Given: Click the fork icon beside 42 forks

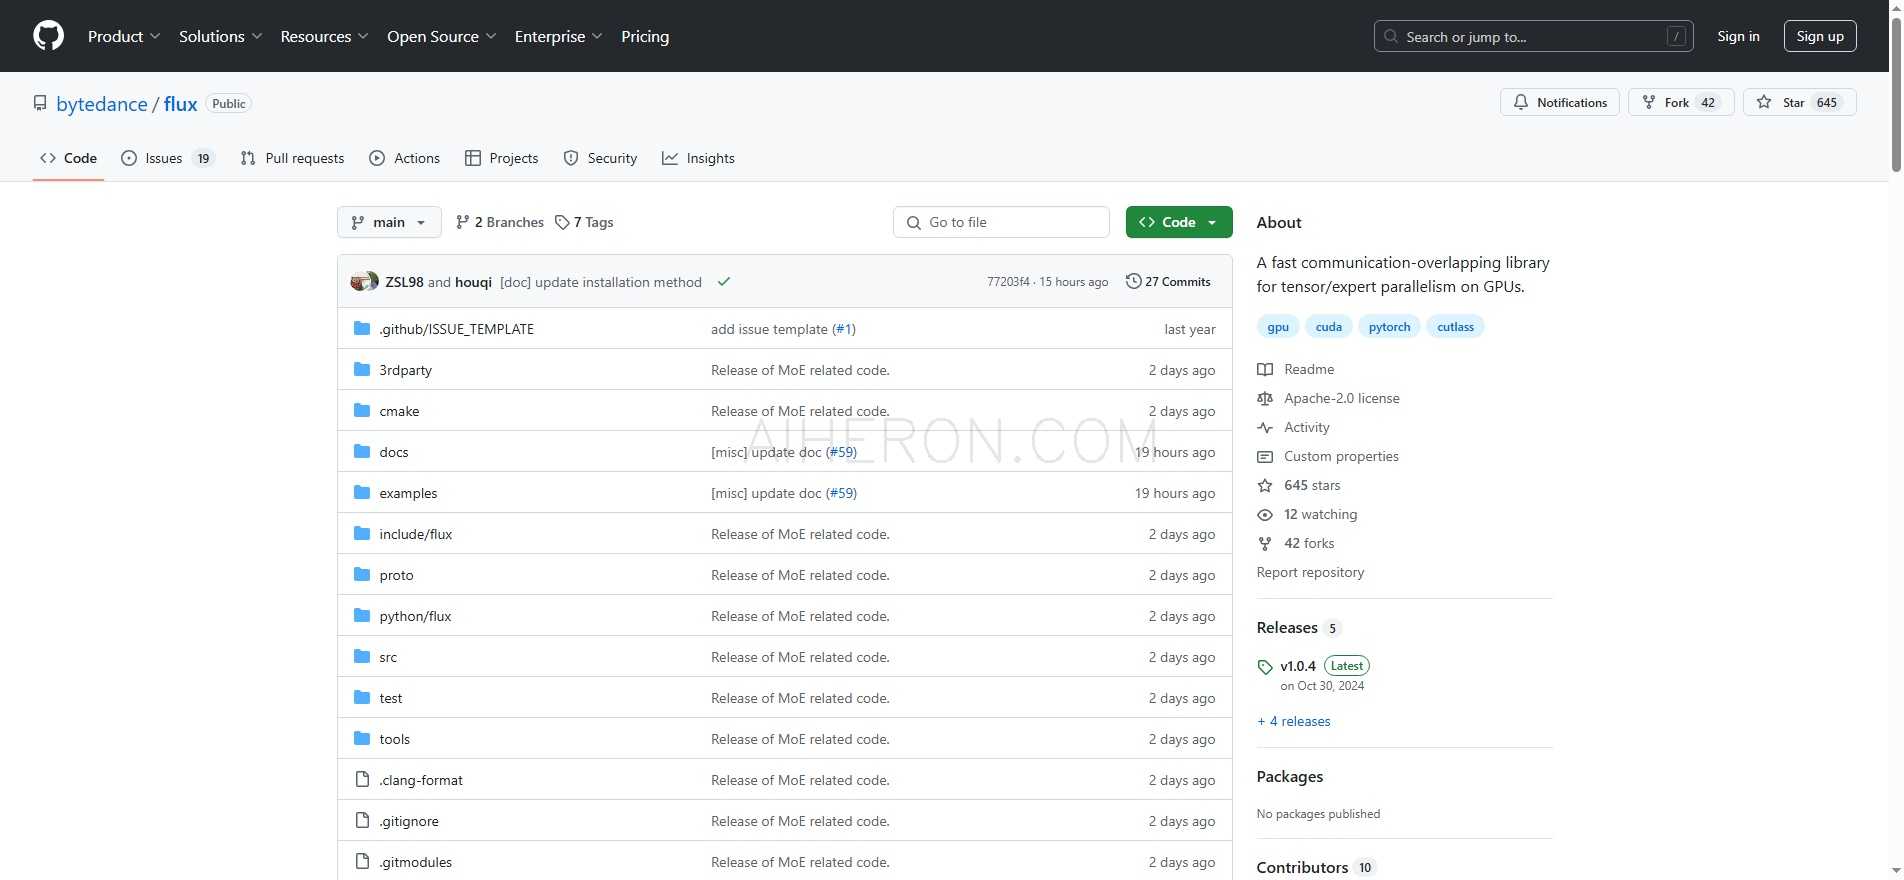Looking at the screenshot, I should pos(1265,543).
